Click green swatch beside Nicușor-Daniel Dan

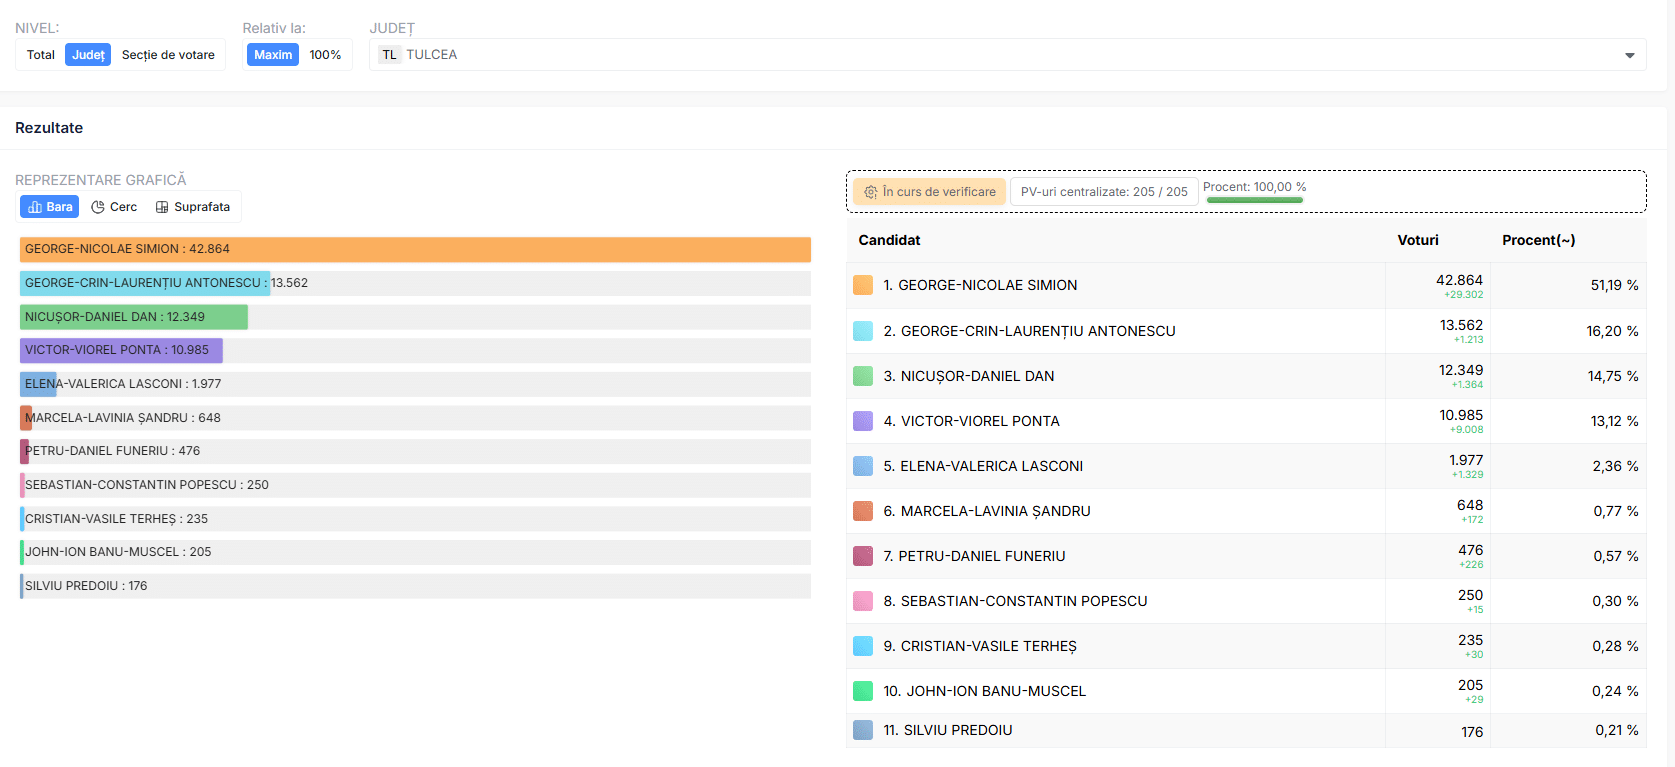pos(862,376)
